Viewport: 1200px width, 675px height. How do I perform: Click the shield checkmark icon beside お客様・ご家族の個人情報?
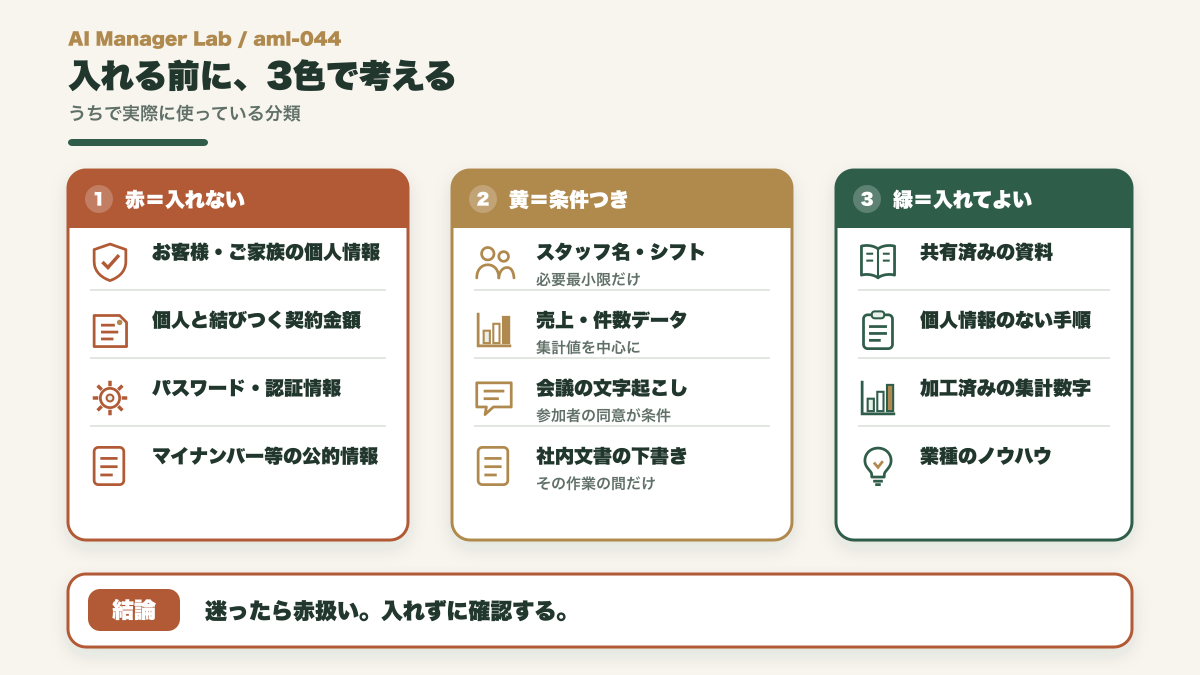pyautogui.click(x=109, y=262)
